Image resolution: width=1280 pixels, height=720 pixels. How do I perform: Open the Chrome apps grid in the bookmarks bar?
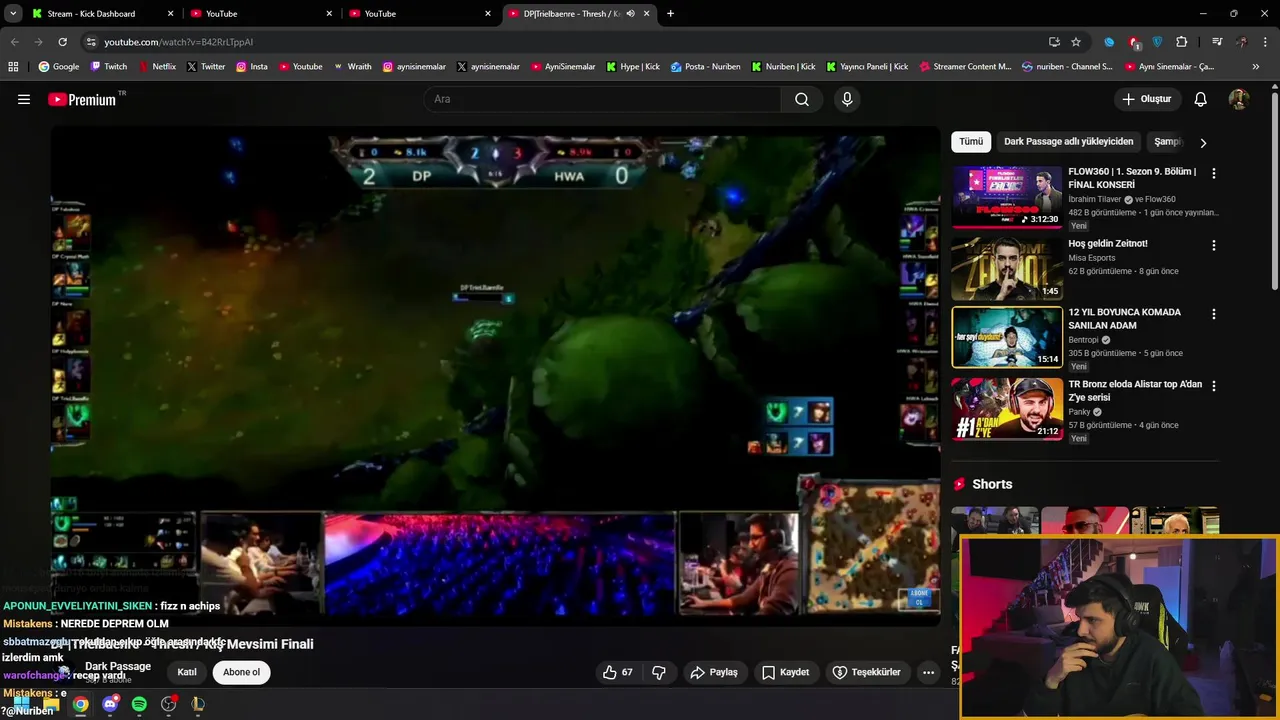coord(13,66)
